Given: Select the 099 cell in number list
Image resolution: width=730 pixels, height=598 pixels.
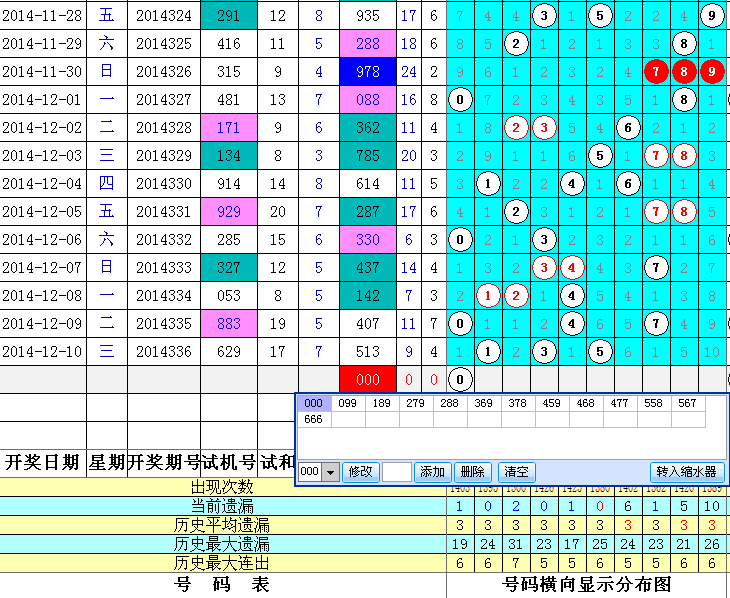Looking at the screenshot, I should [348, 403].
